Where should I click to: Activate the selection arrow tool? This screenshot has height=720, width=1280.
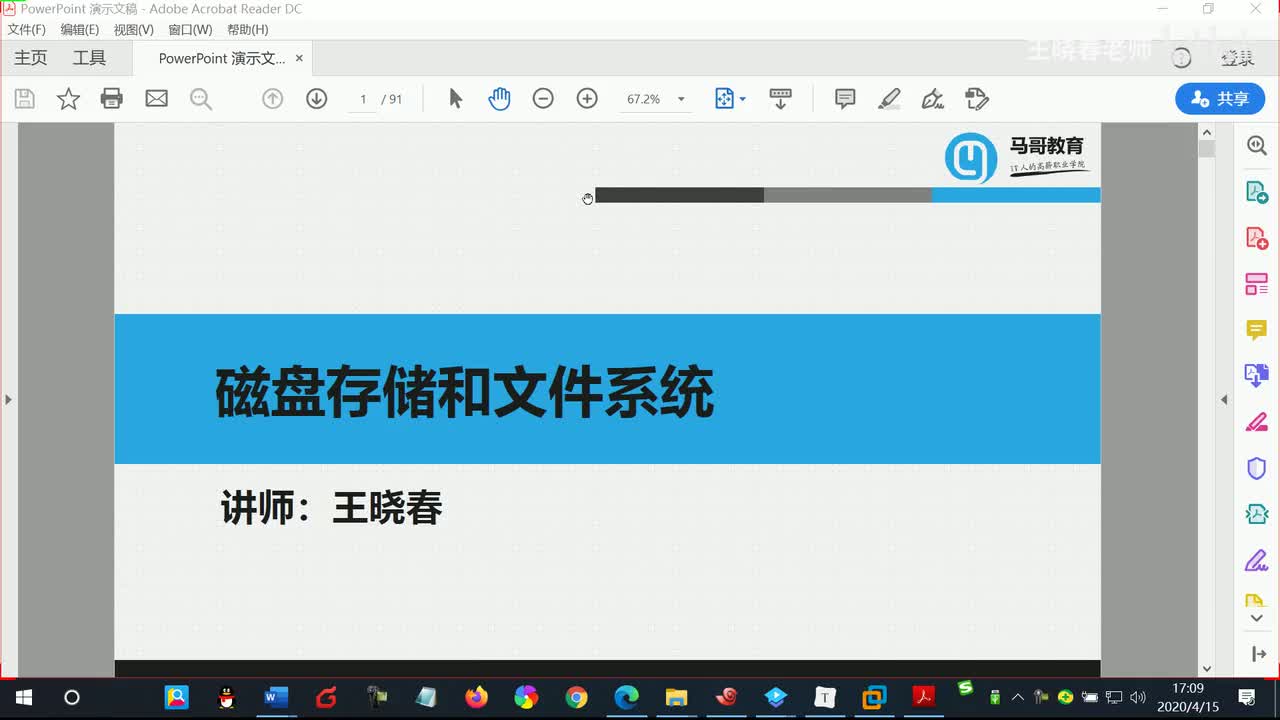[456, 99]
